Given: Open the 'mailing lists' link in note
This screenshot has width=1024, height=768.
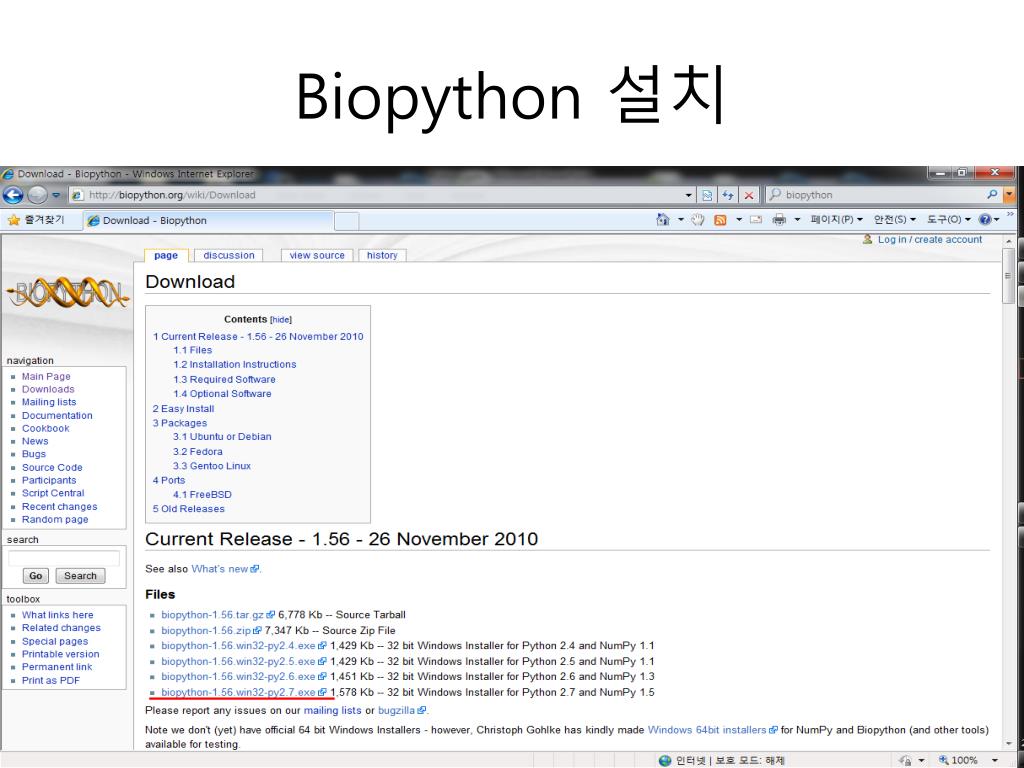Looking at the screenshot, I should pyautogui.click(x=332, y=711).
